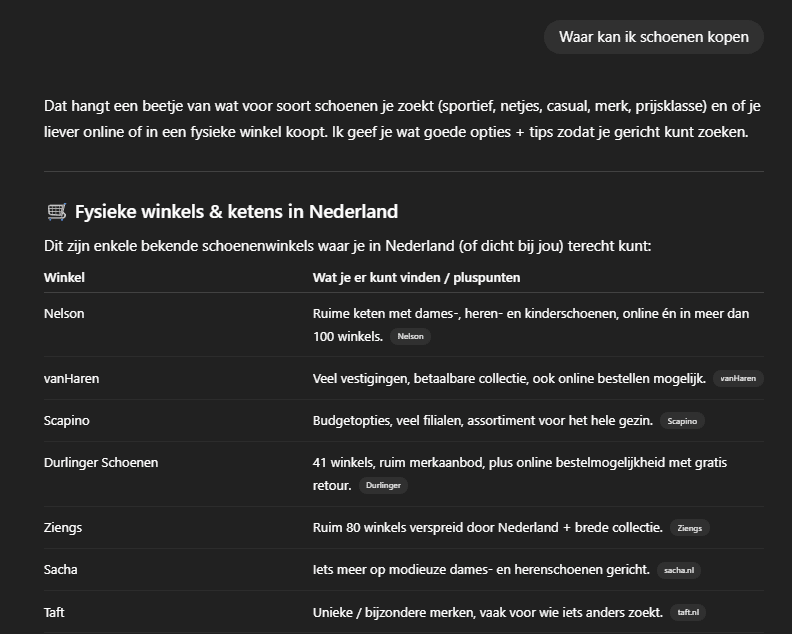Screen dimensions: 792x634
Task: Click the shopping cart icon beside the heading
Action: point(56,212)
